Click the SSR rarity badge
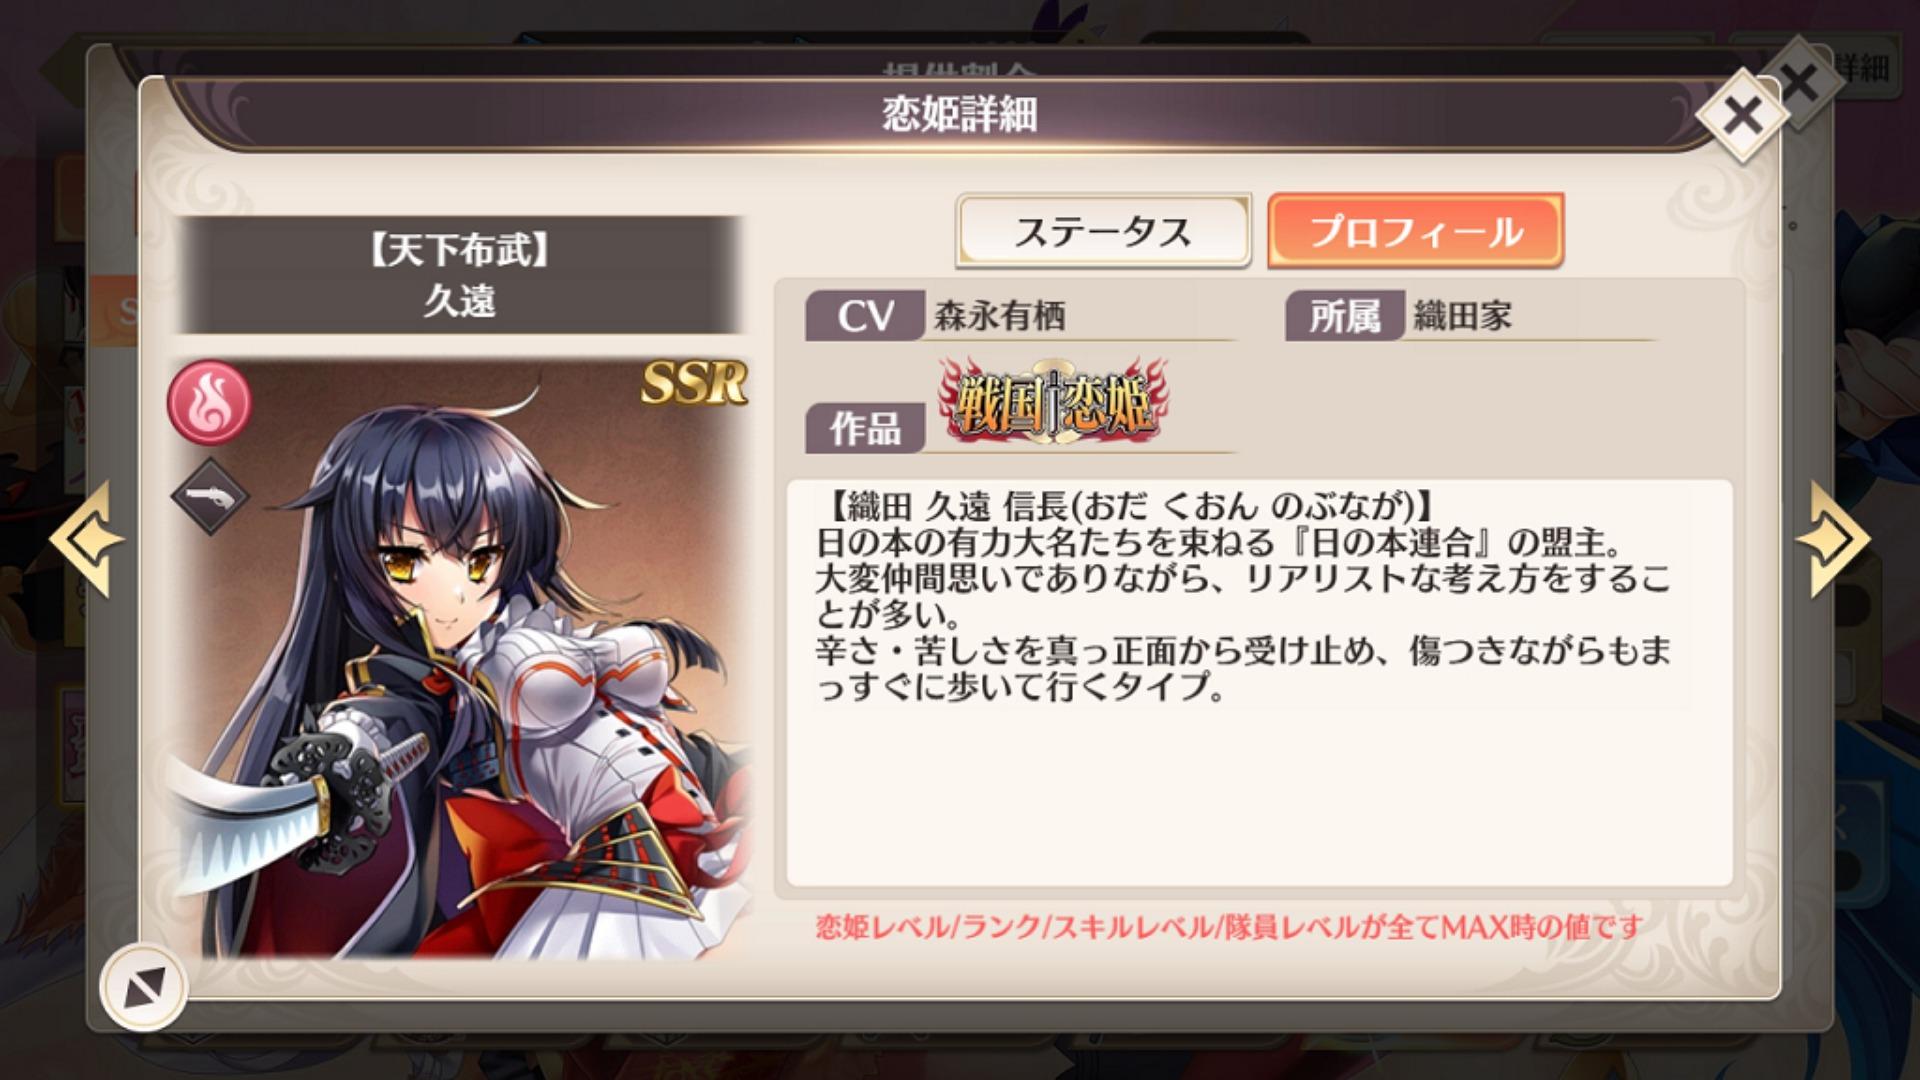 coord(694,383)
